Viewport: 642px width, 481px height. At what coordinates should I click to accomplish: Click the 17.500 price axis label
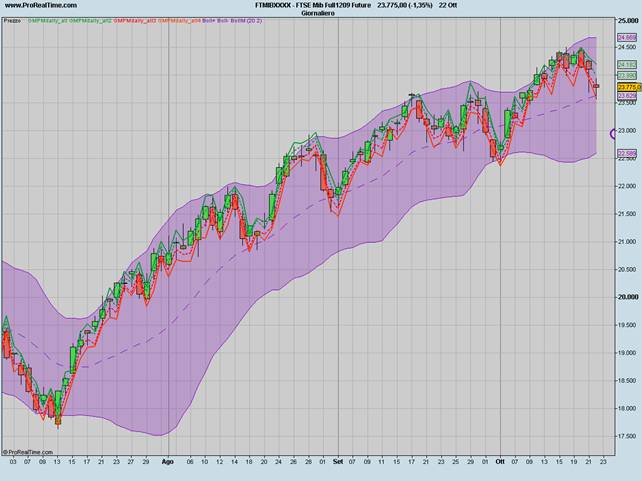[628, 436]
